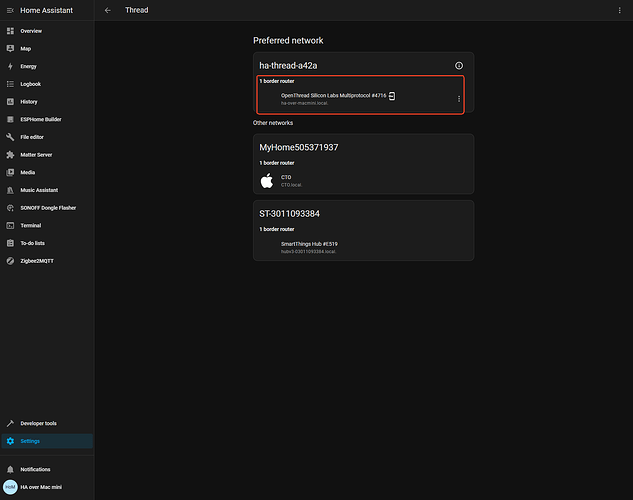The image size is (633, 500).
Task: Select the CTO border router entry
Action: (x=286, y=177)
